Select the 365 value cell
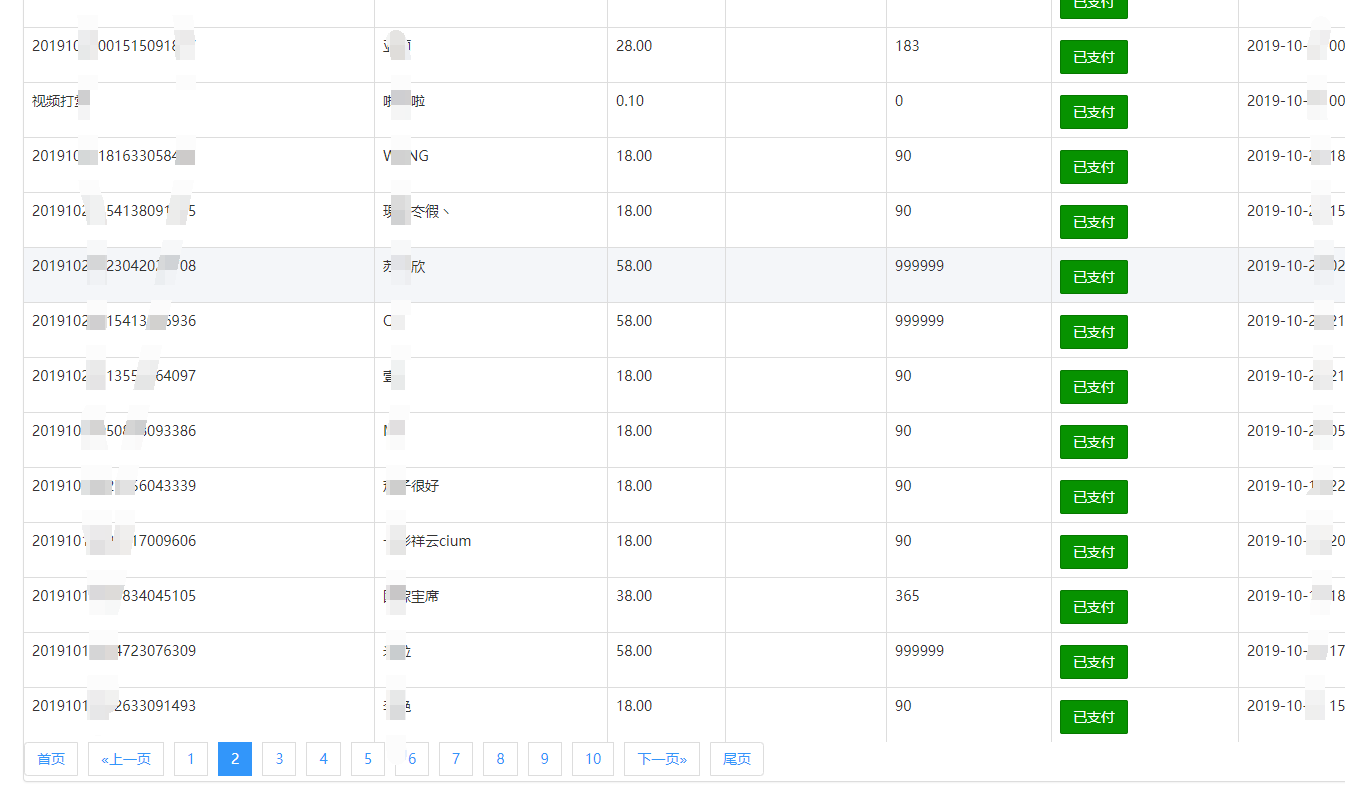This screenshot has height=787, width=1345. [968, 605]
